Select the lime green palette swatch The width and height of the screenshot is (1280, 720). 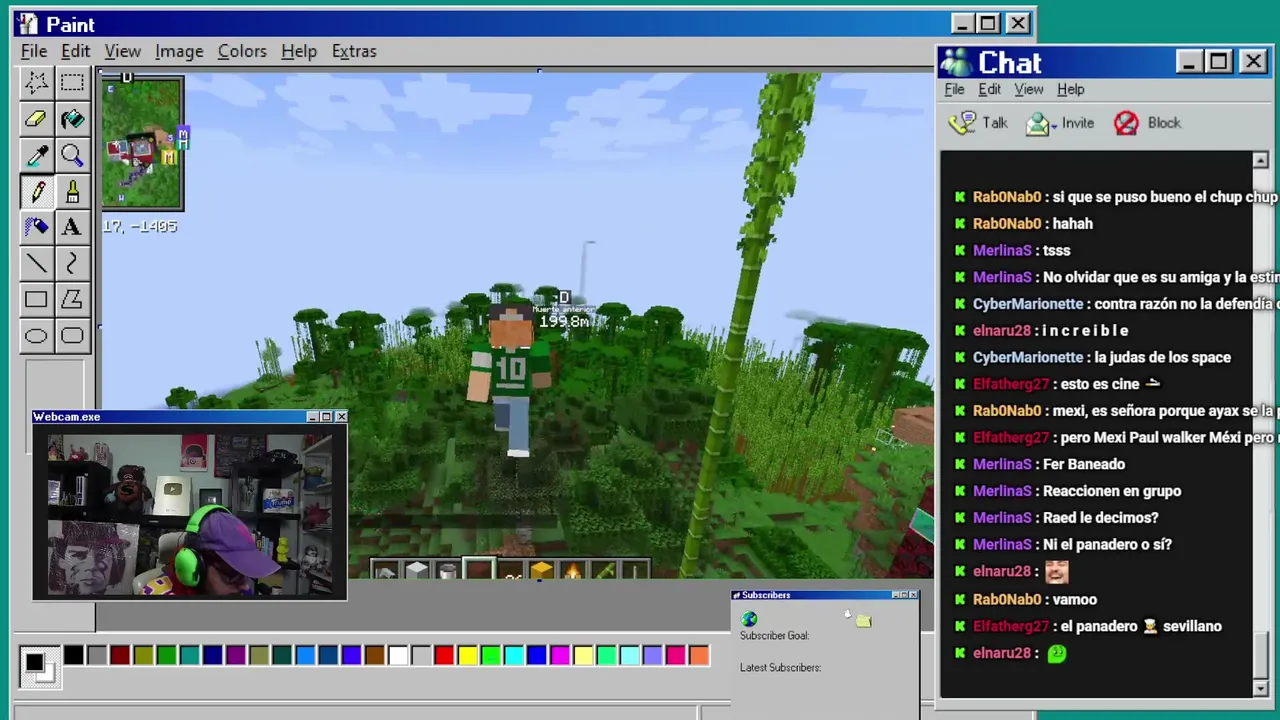tap(490, 656)
